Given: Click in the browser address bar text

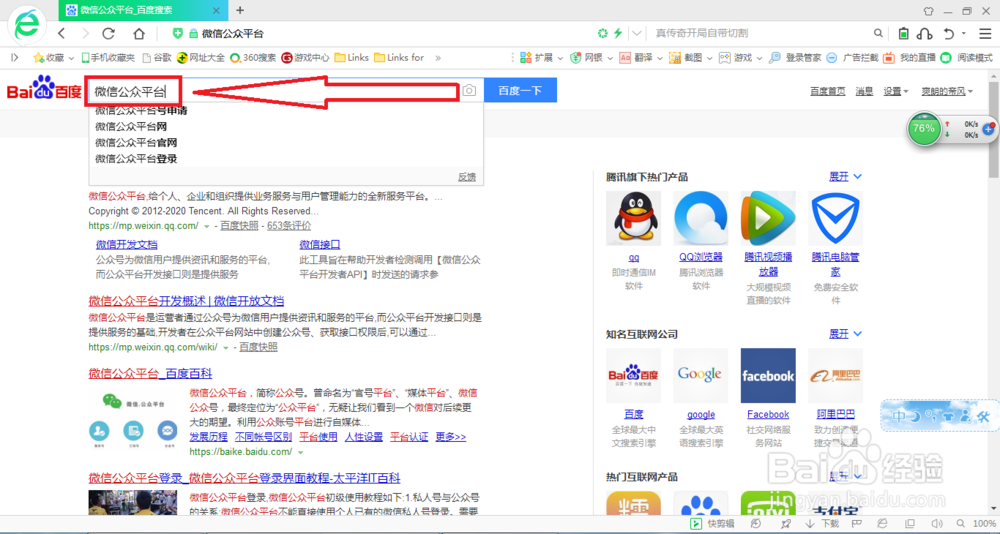Looking at the screenshot, I should pos(232,34).
